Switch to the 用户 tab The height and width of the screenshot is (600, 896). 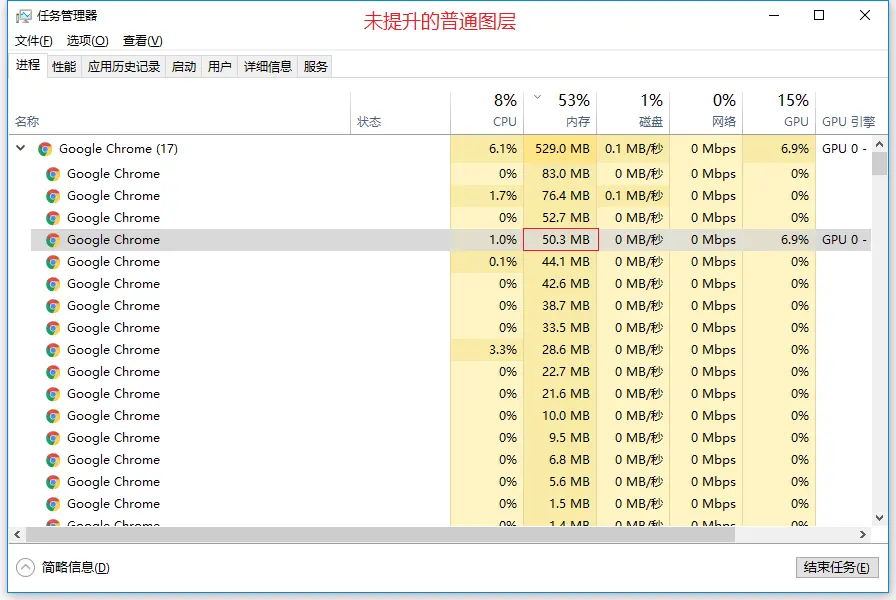(219, 67)
